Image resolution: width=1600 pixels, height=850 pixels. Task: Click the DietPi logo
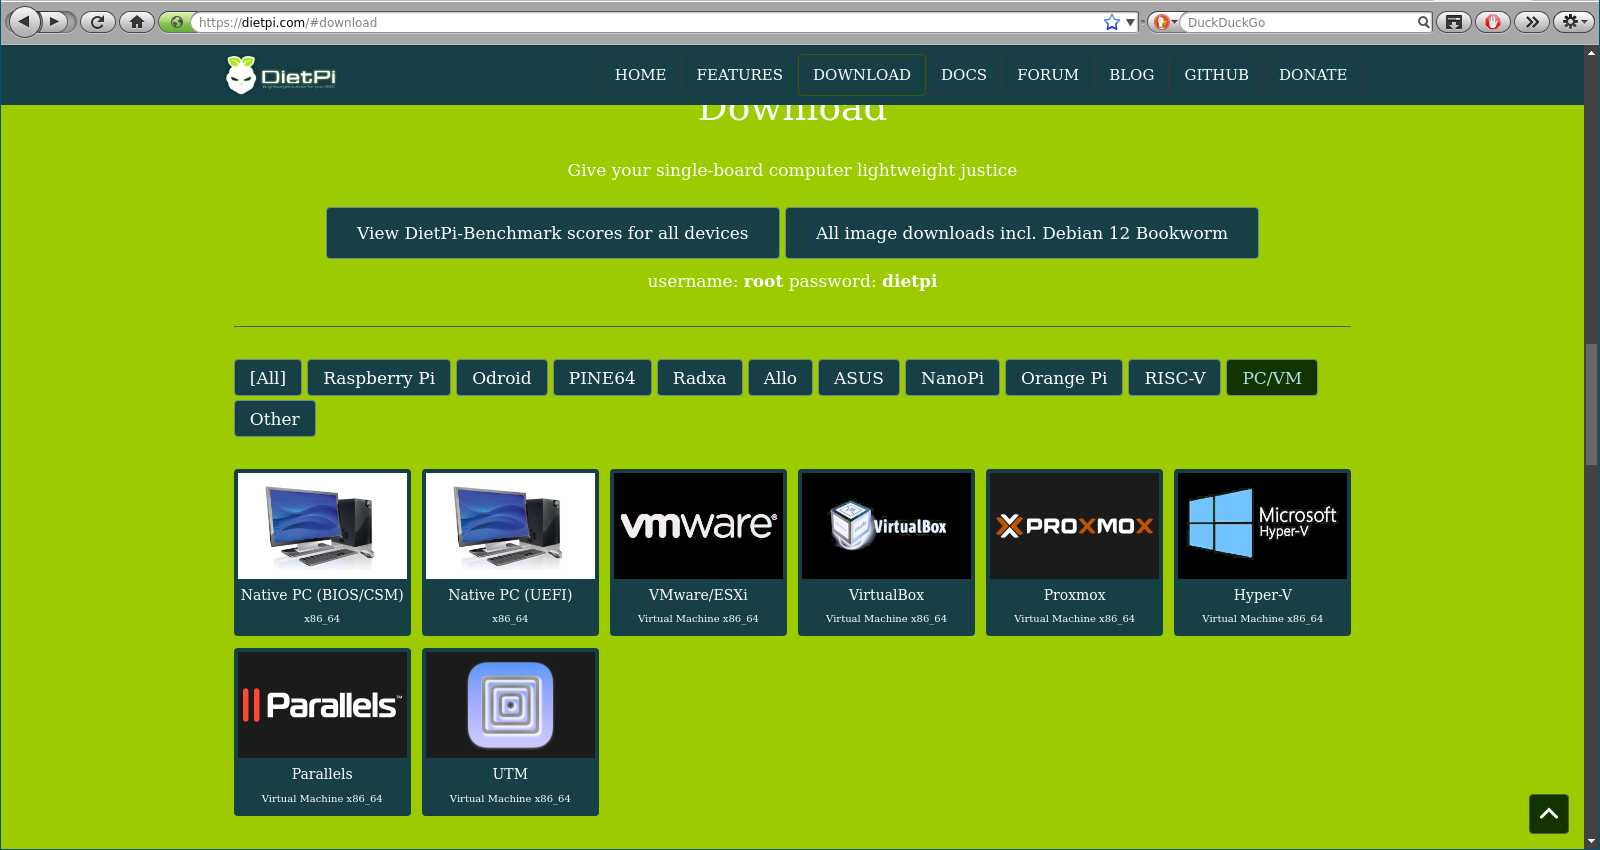click(281, 75)
